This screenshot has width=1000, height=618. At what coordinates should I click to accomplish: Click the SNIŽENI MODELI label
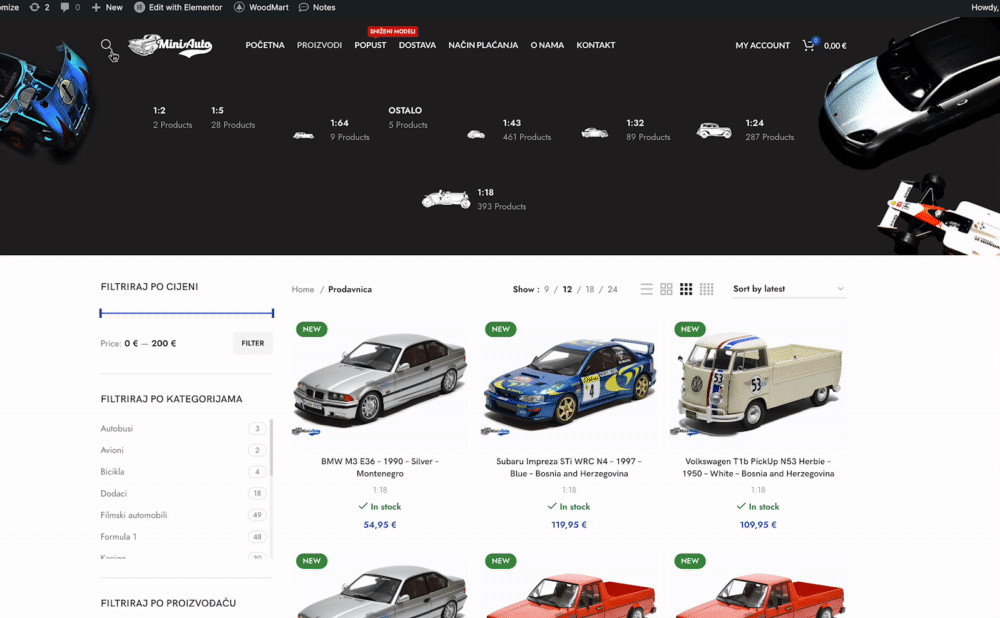point(393,31)
